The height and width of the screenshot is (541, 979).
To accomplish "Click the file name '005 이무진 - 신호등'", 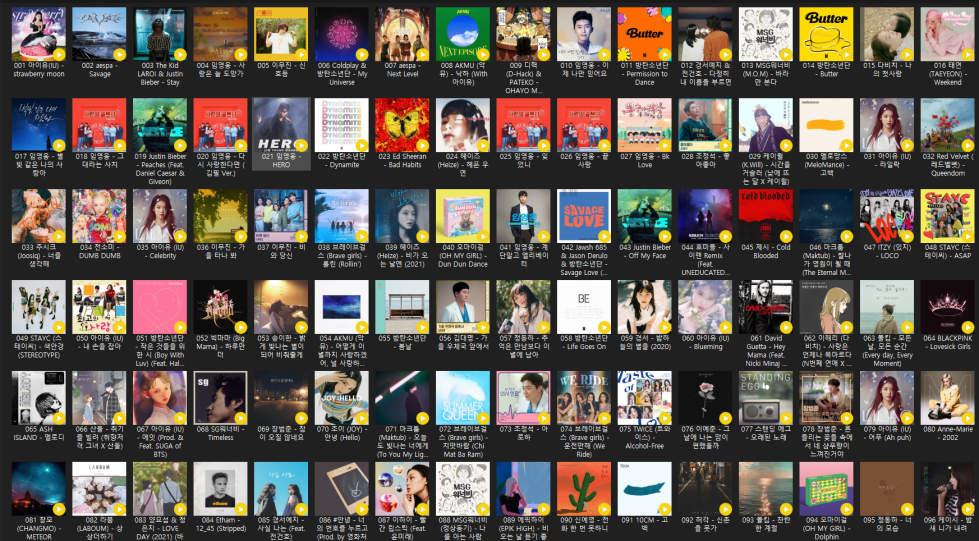I will pyautogui.click(x=281, y=69).
